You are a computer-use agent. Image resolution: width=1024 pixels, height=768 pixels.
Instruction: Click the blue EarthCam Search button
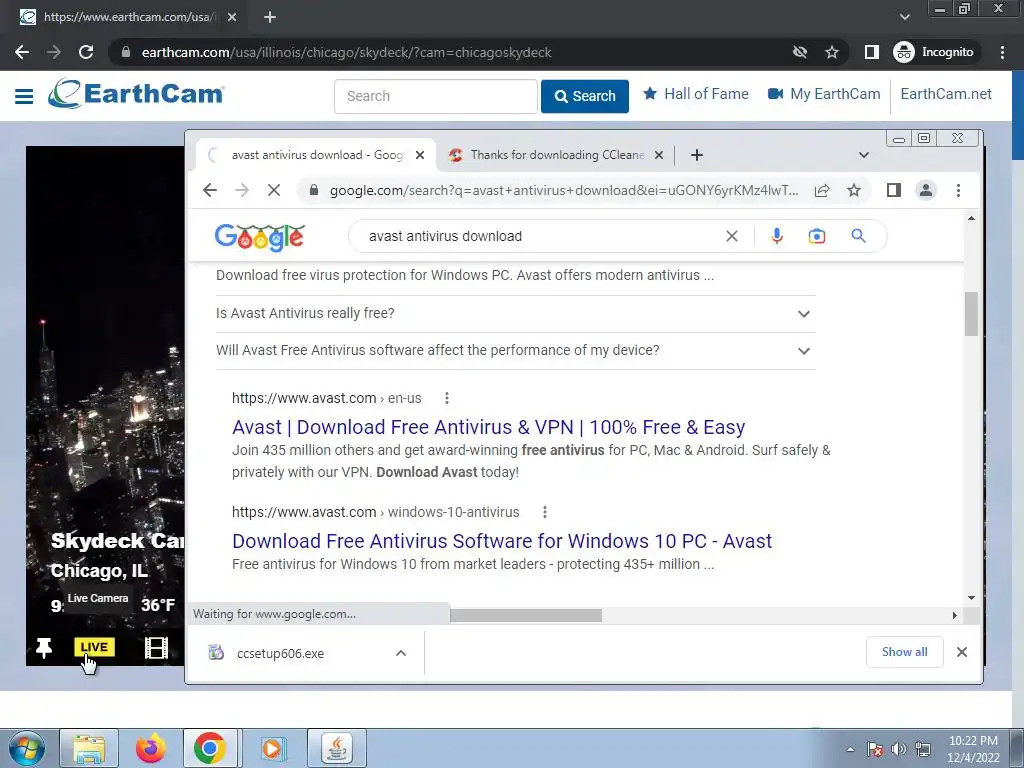pyautogui.click(x=584, y=96)
